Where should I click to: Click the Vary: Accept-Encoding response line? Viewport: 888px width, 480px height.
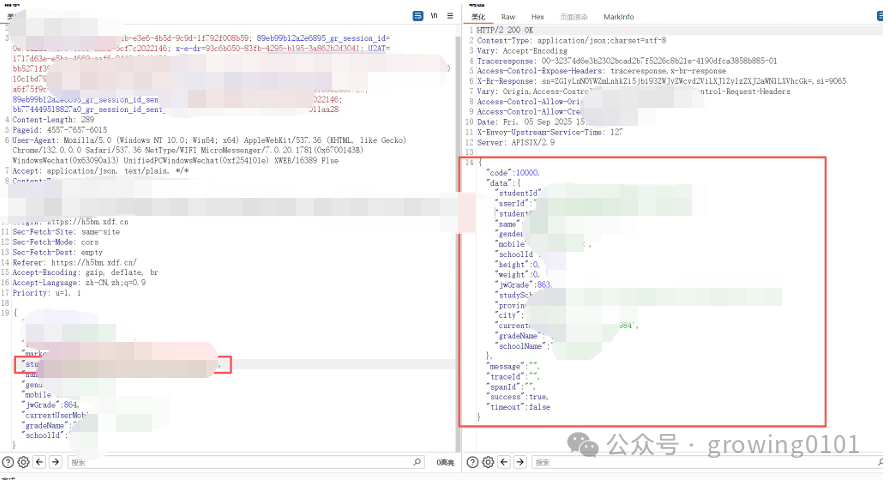pos(522,51)
